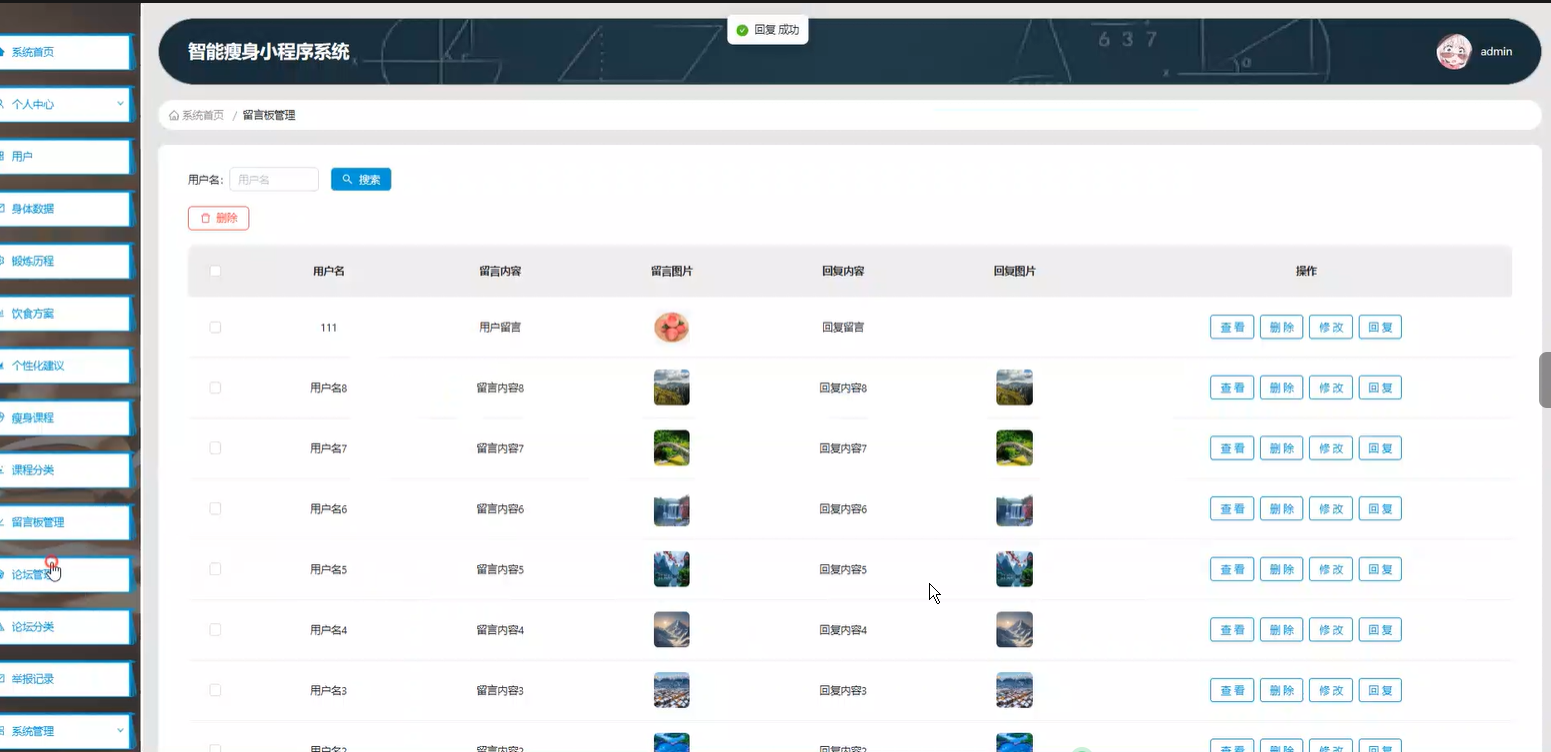
Task: Check the row checkbox for 用户名6
Action: (x=215, y=509)
